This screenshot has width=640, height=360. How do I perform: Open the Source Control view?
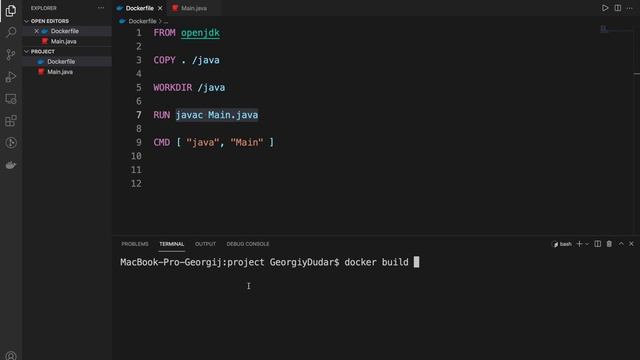click(11, 54)
